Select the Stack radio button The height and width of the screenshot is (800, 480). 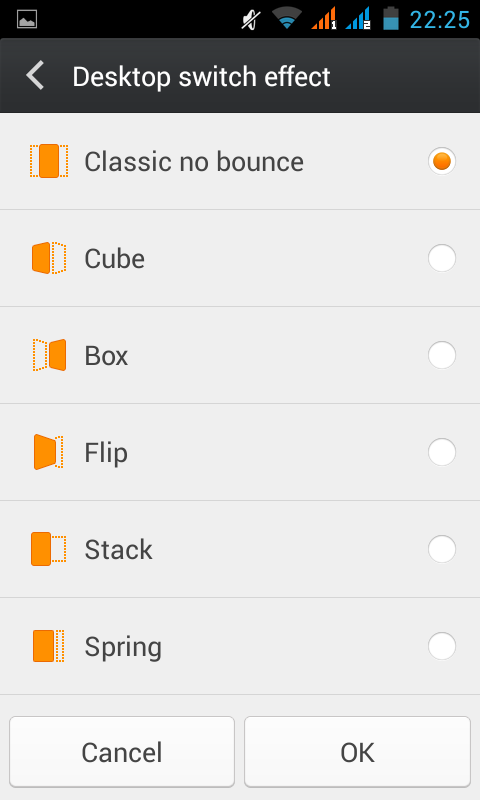click(x=442, y=549)
